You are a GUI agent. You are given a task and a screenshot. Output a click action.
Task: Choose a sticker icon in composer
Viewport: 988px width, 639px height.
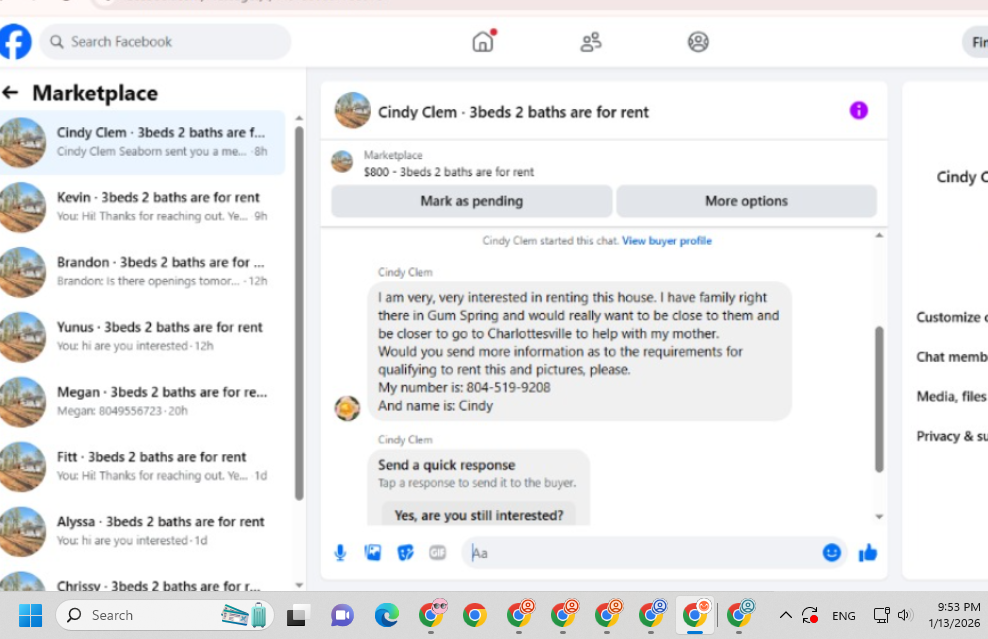tap(405, 553)
